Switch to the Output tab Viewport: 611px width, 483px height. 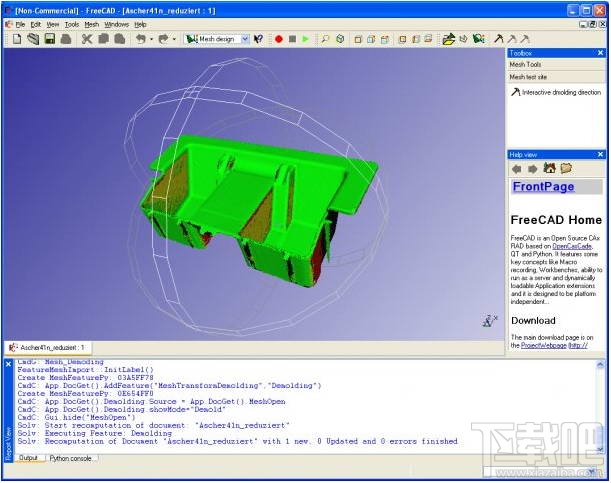pos(28,458)
